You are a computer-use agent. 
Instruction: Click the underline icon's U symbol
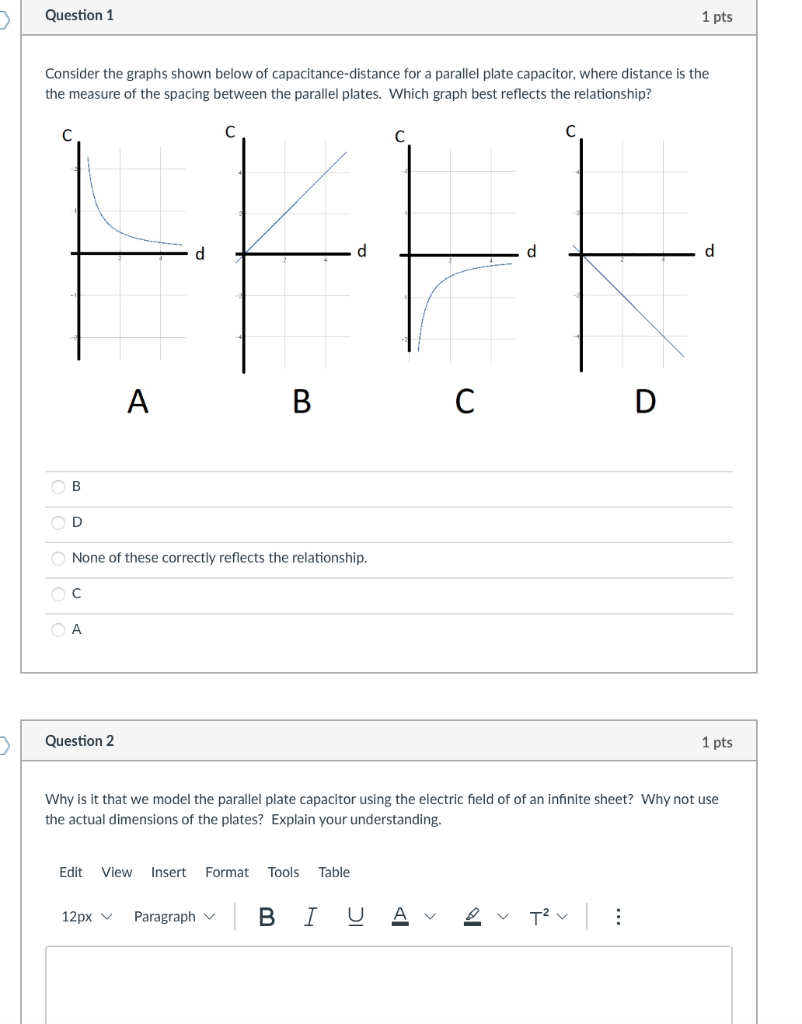pos(356,914)
